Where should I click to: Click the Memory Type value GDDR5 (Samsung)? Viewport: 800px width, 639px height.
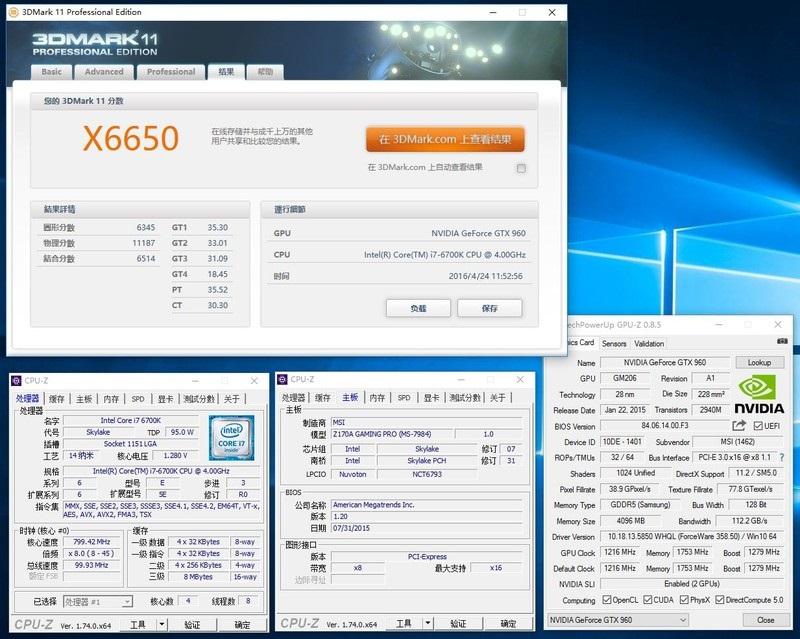click(640, 504)
